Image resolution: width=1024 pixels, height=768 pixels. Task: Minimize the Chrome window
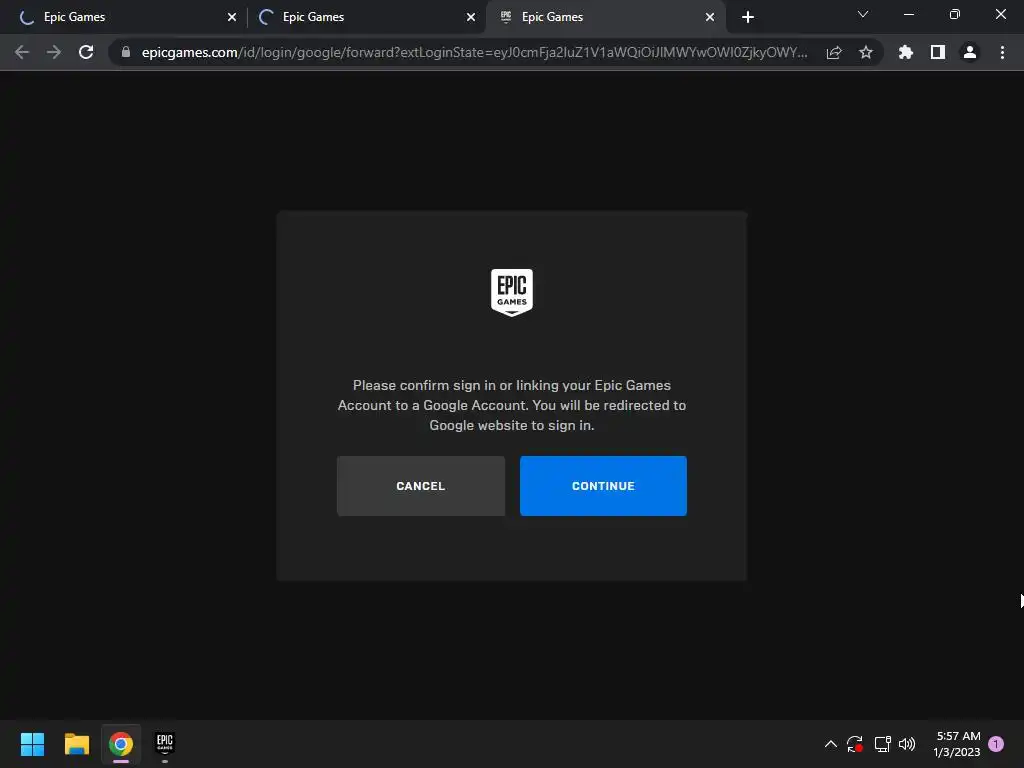pyautogui.click(x=908, y=14)
